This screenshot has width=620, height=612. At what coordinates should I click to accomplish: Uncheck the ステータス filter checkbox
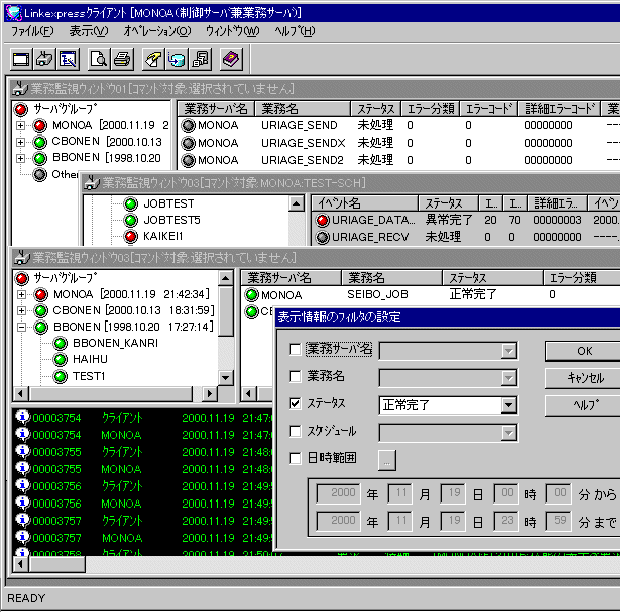295,403
